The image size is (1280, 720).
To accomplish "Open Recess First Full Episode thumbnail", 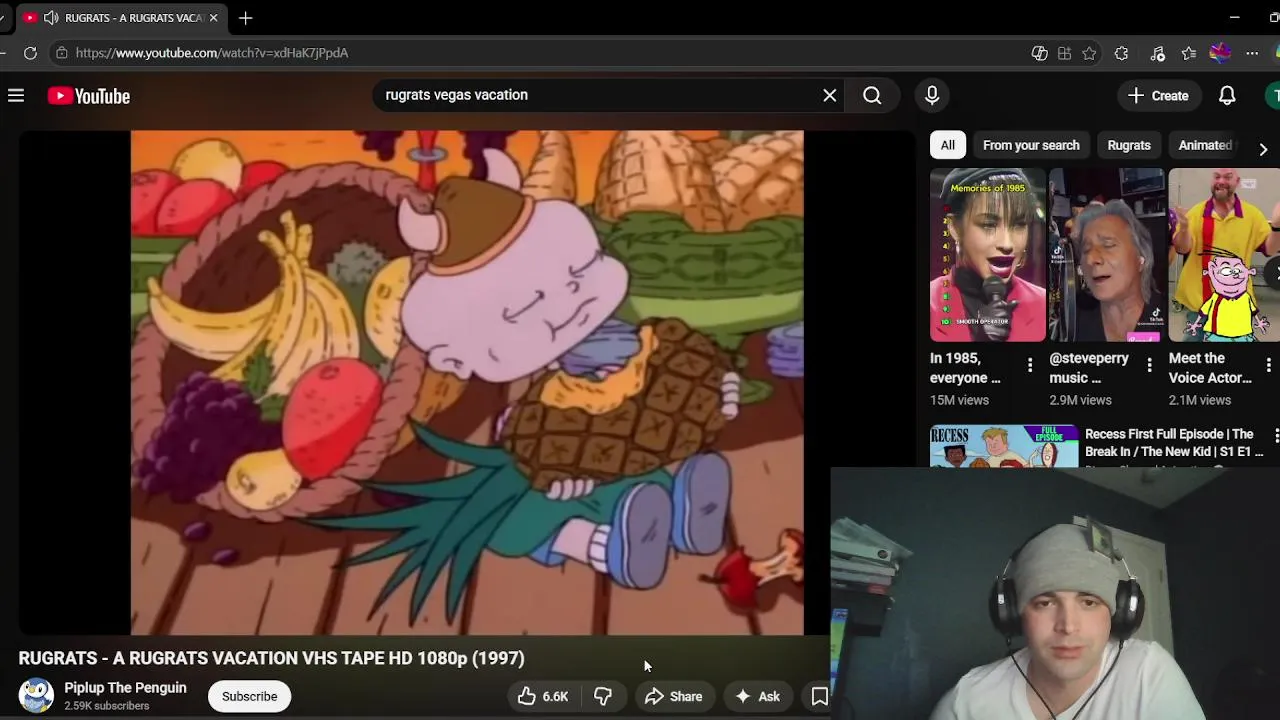I will coord(1004,446).
